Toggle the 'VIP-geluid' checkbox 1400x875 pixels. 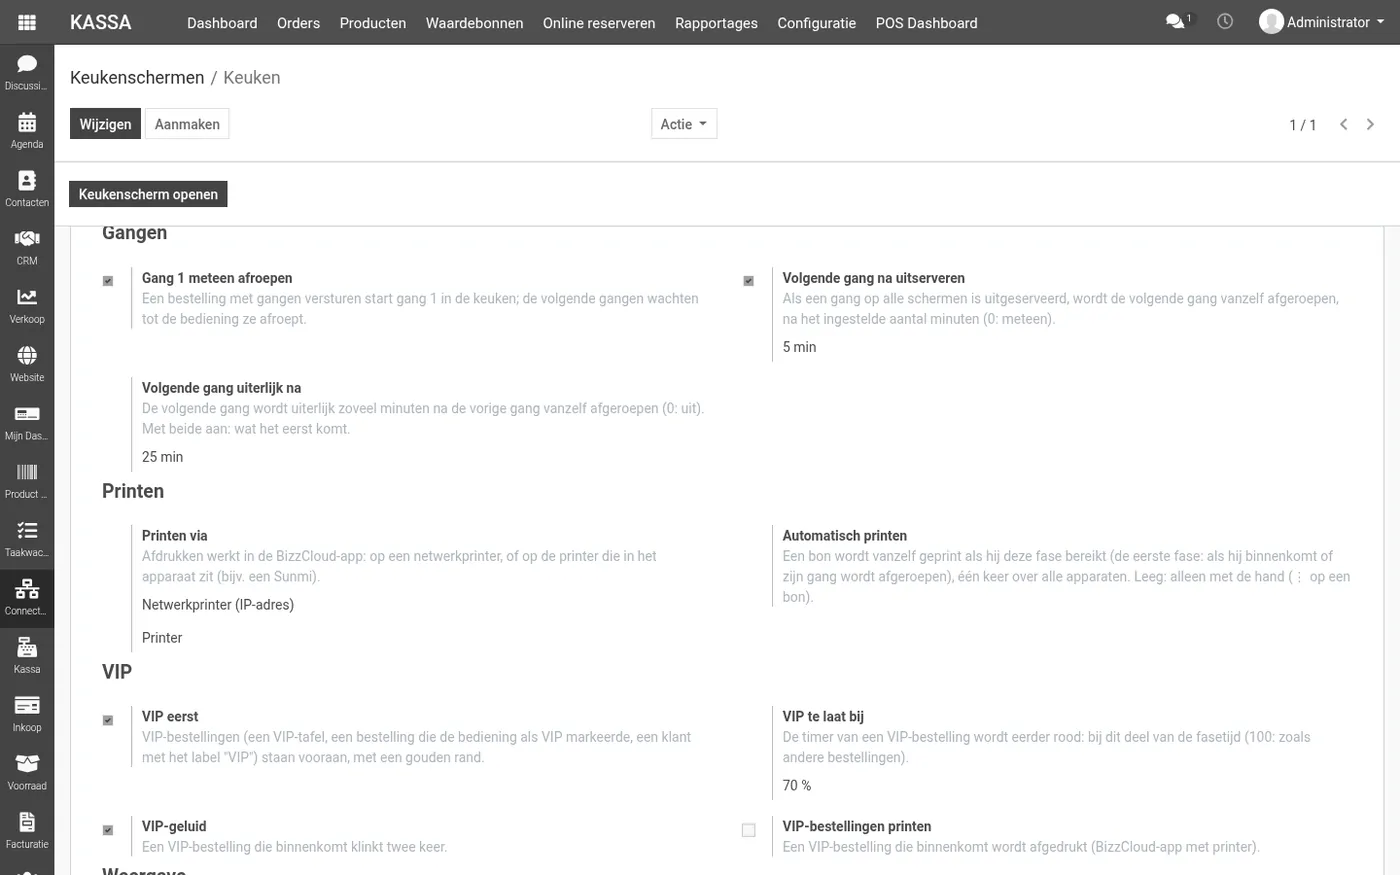[x=108, y=830]
